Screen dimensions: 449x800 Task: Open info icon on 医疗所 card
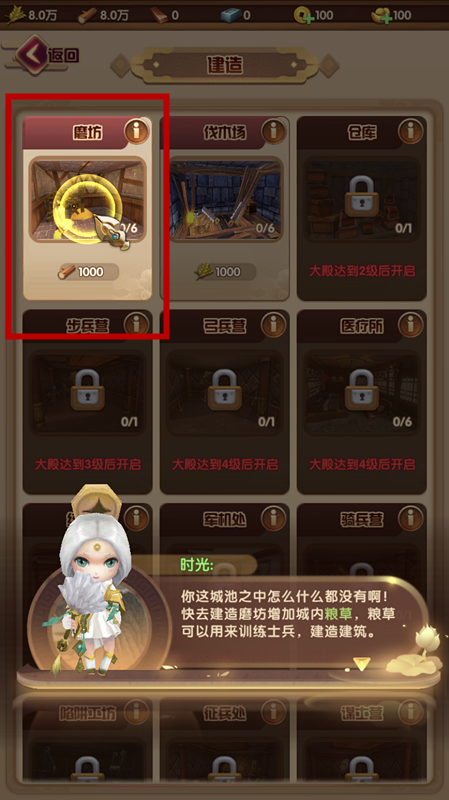[411, 324]
